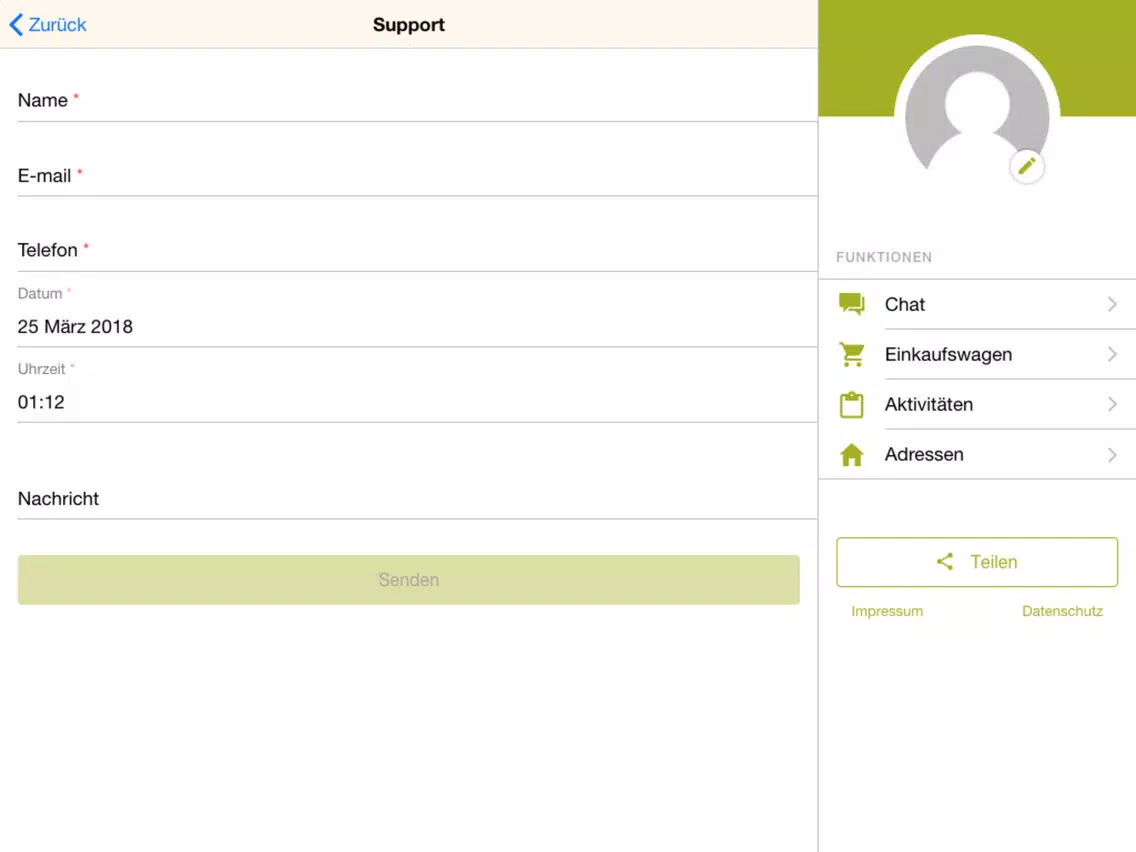Select the Telefon input field
Screen dimensions: 1136x852
pyautogui.click(x=417, y=250)
